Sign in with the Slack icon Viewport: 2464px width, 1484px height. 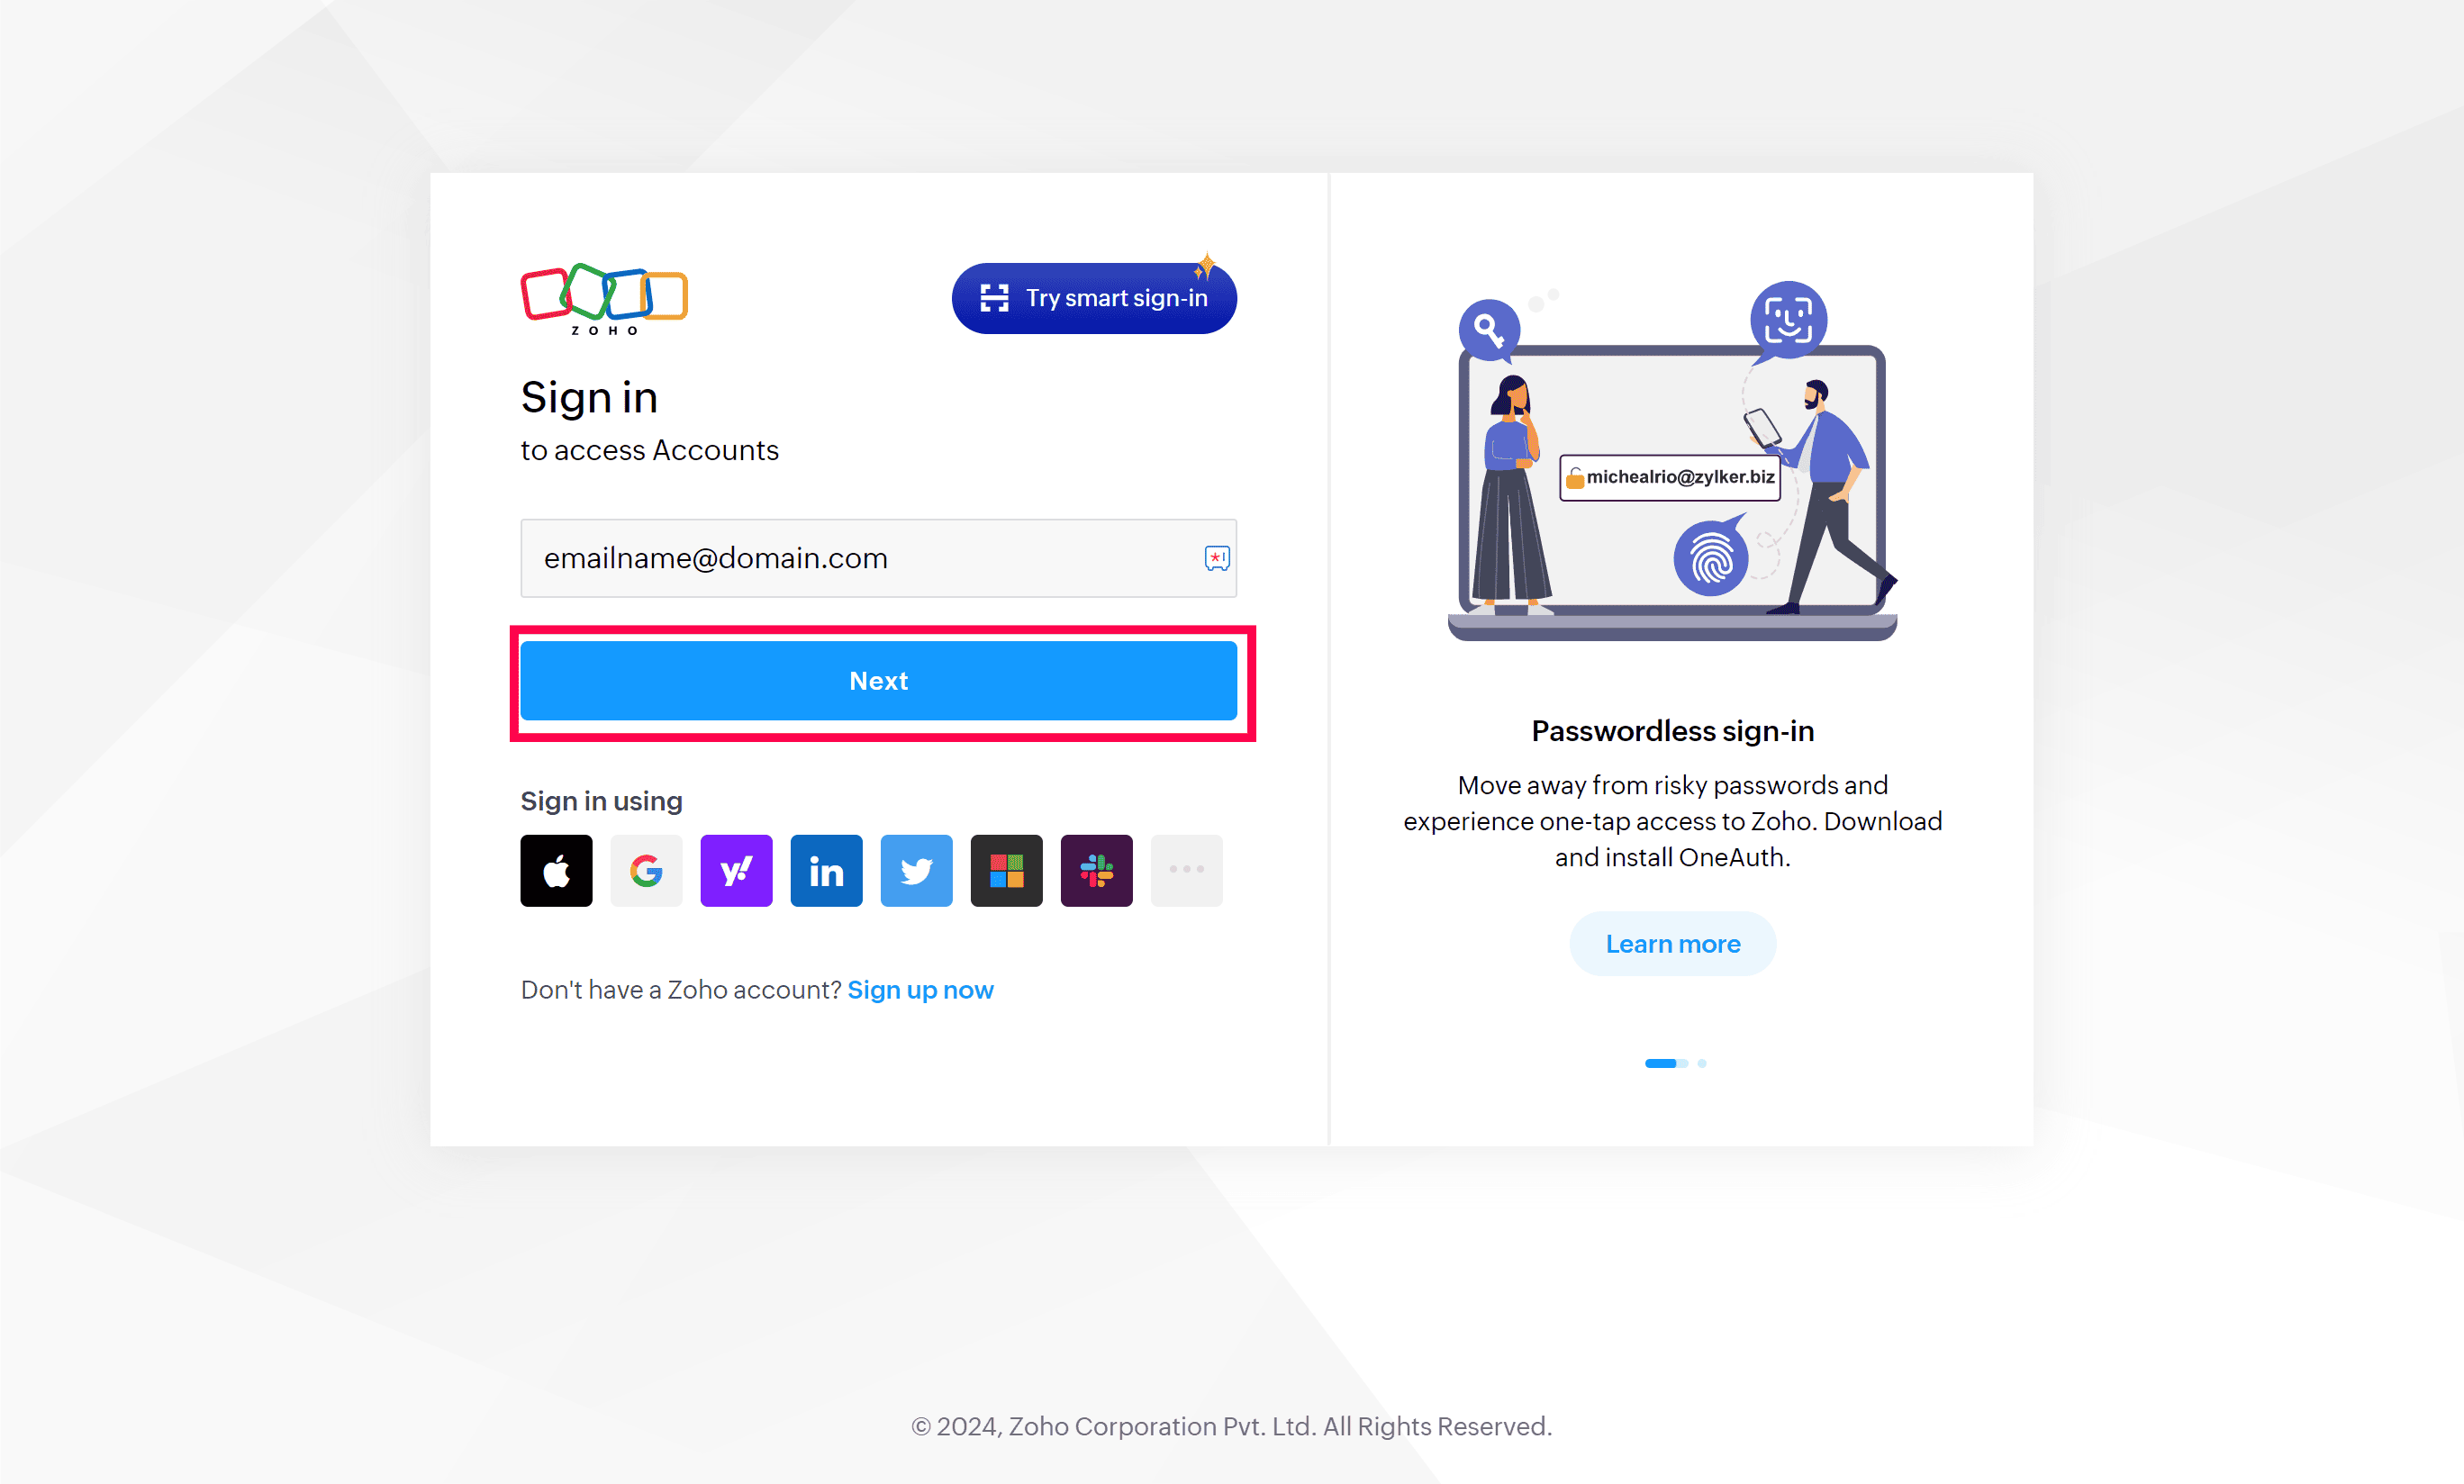click(1096, 870)
